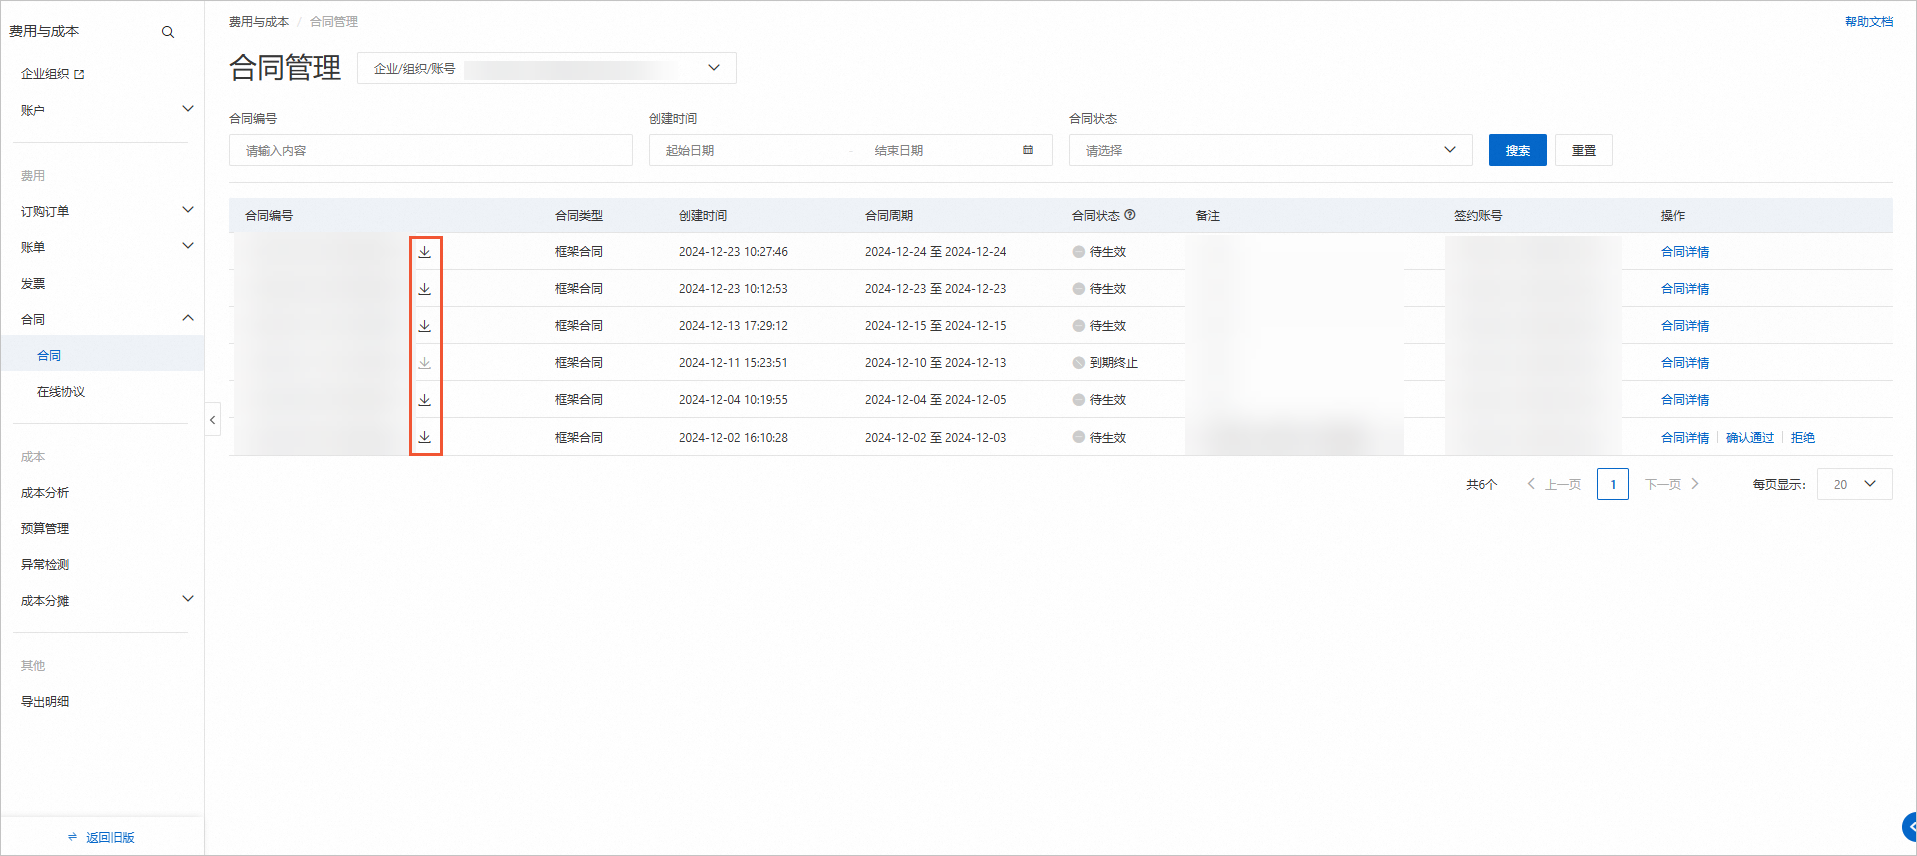This screenshot has height=856, width=1917.
Task: Download contract created 2024-12-13 17:29:12
Action: [x=425, y=326]
